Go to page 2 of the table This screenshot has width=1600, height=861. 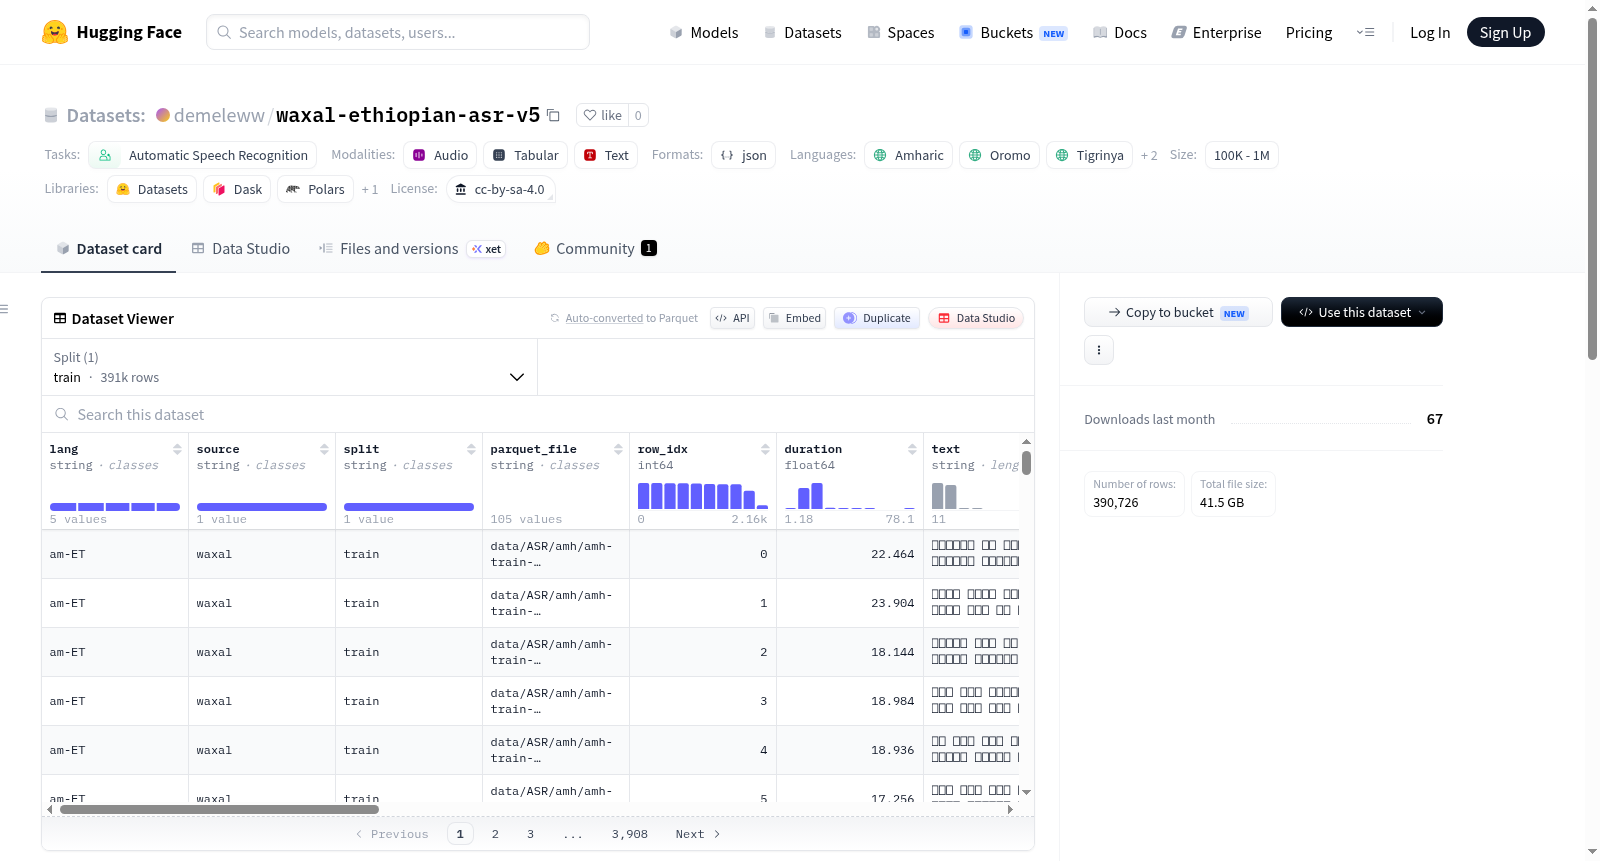click(495, 834)
